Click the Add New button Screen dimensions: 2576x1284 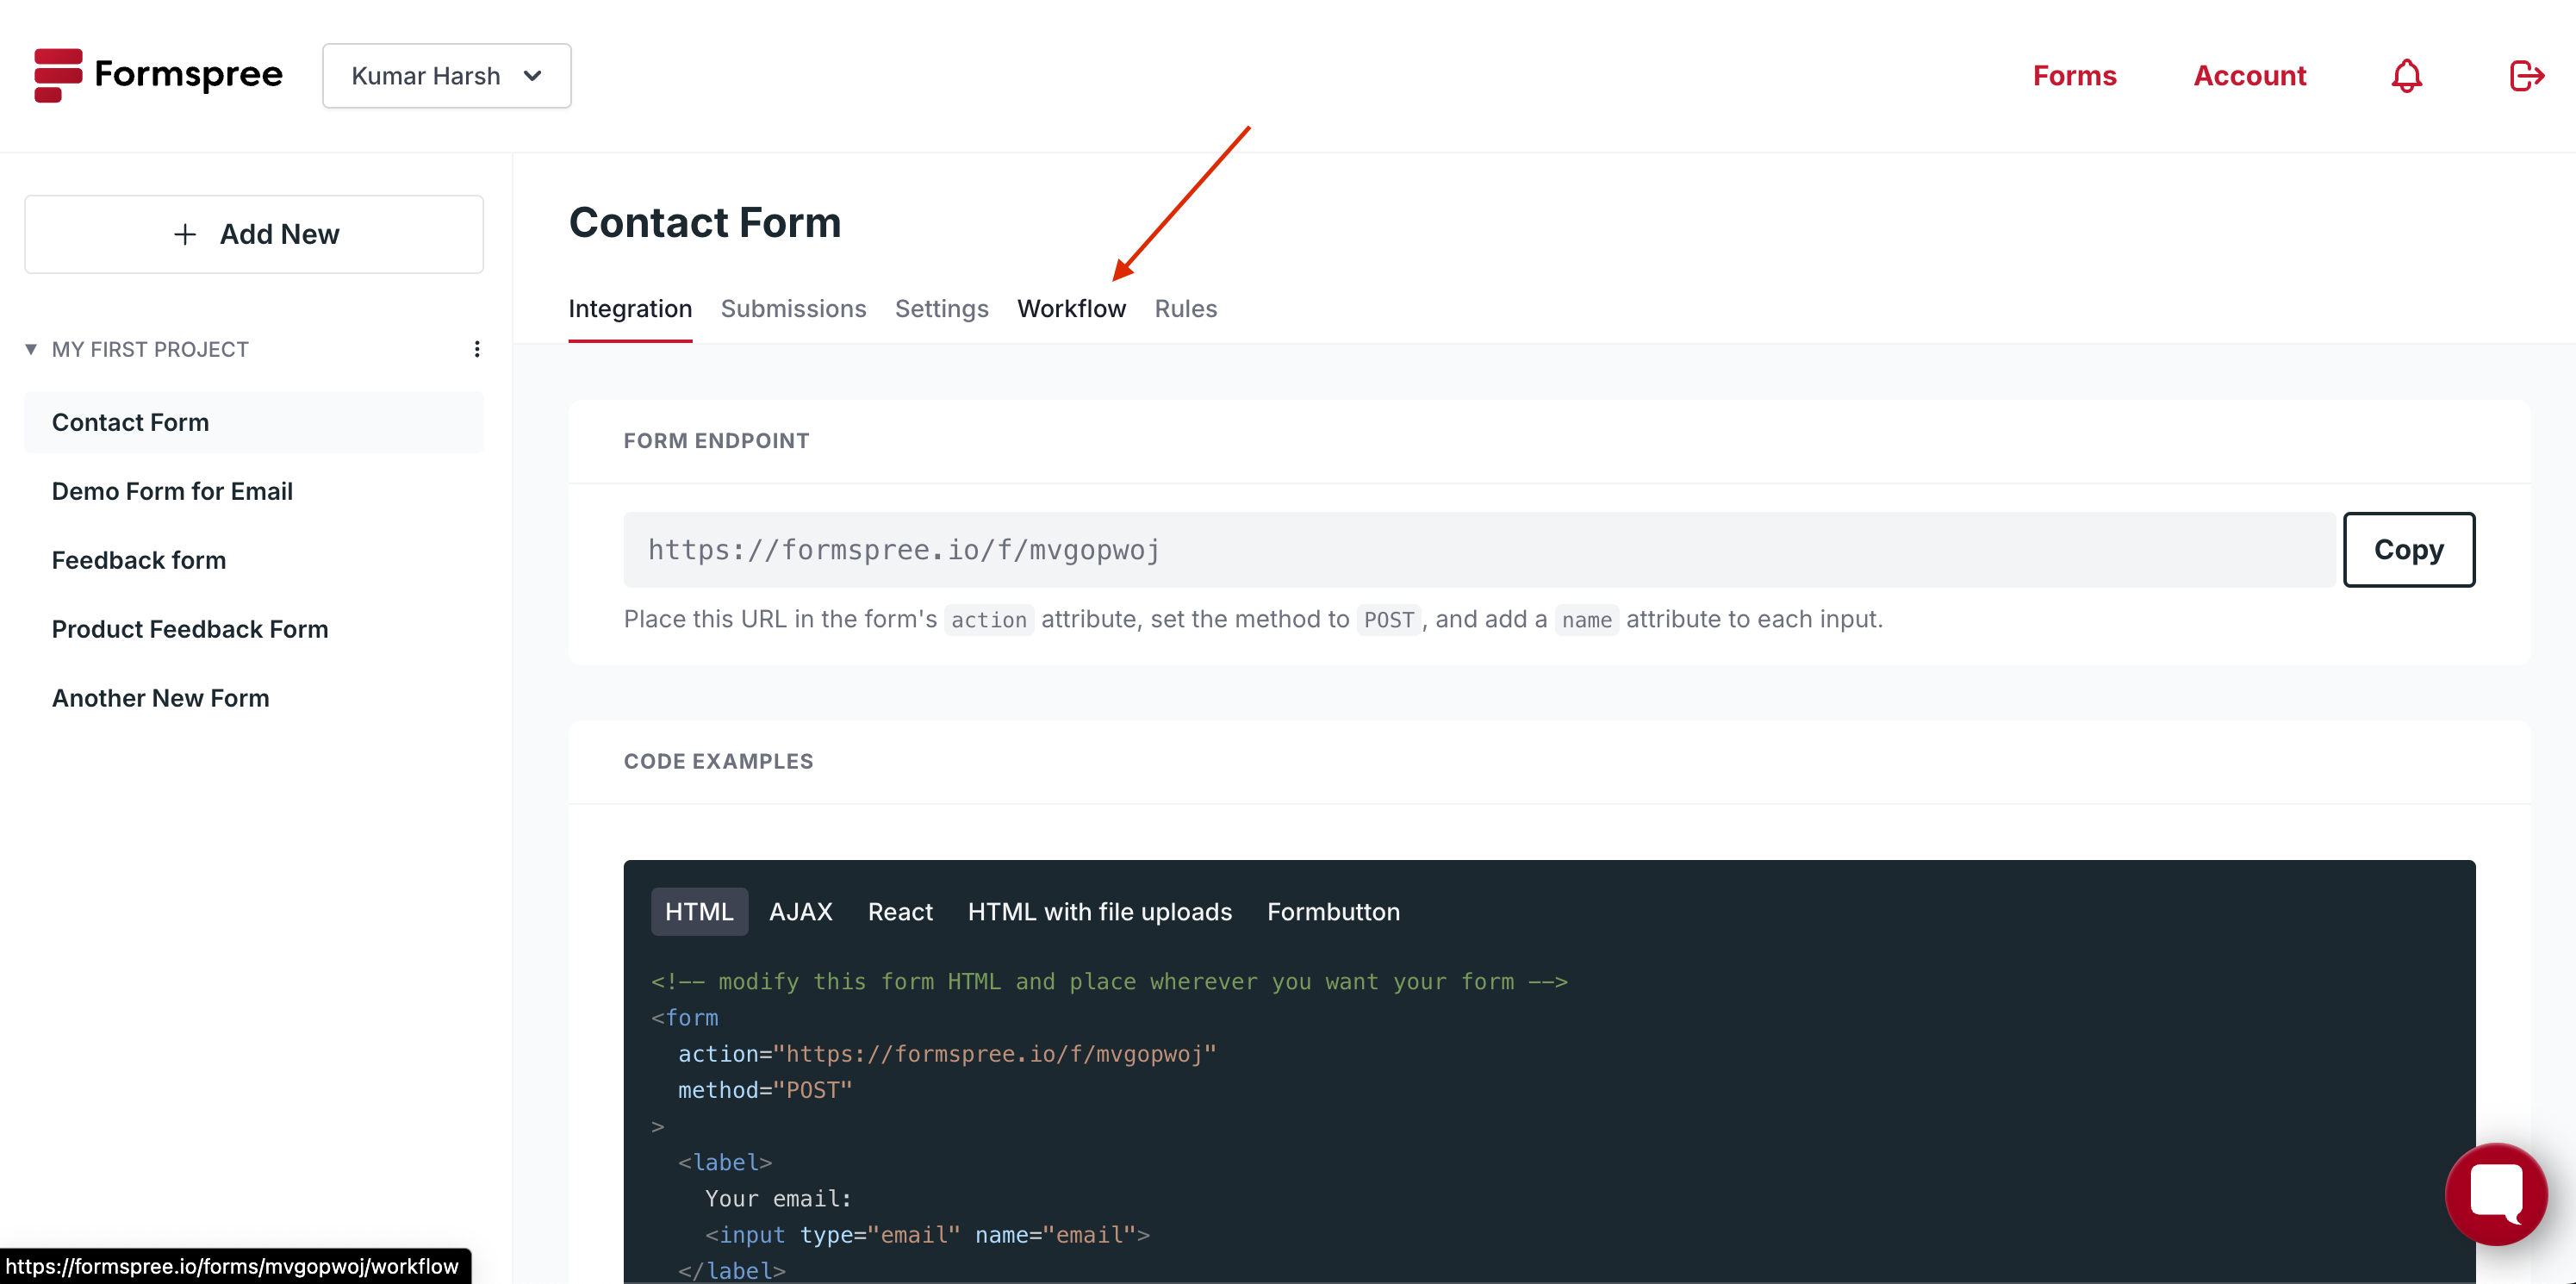[x=254, y=234]
